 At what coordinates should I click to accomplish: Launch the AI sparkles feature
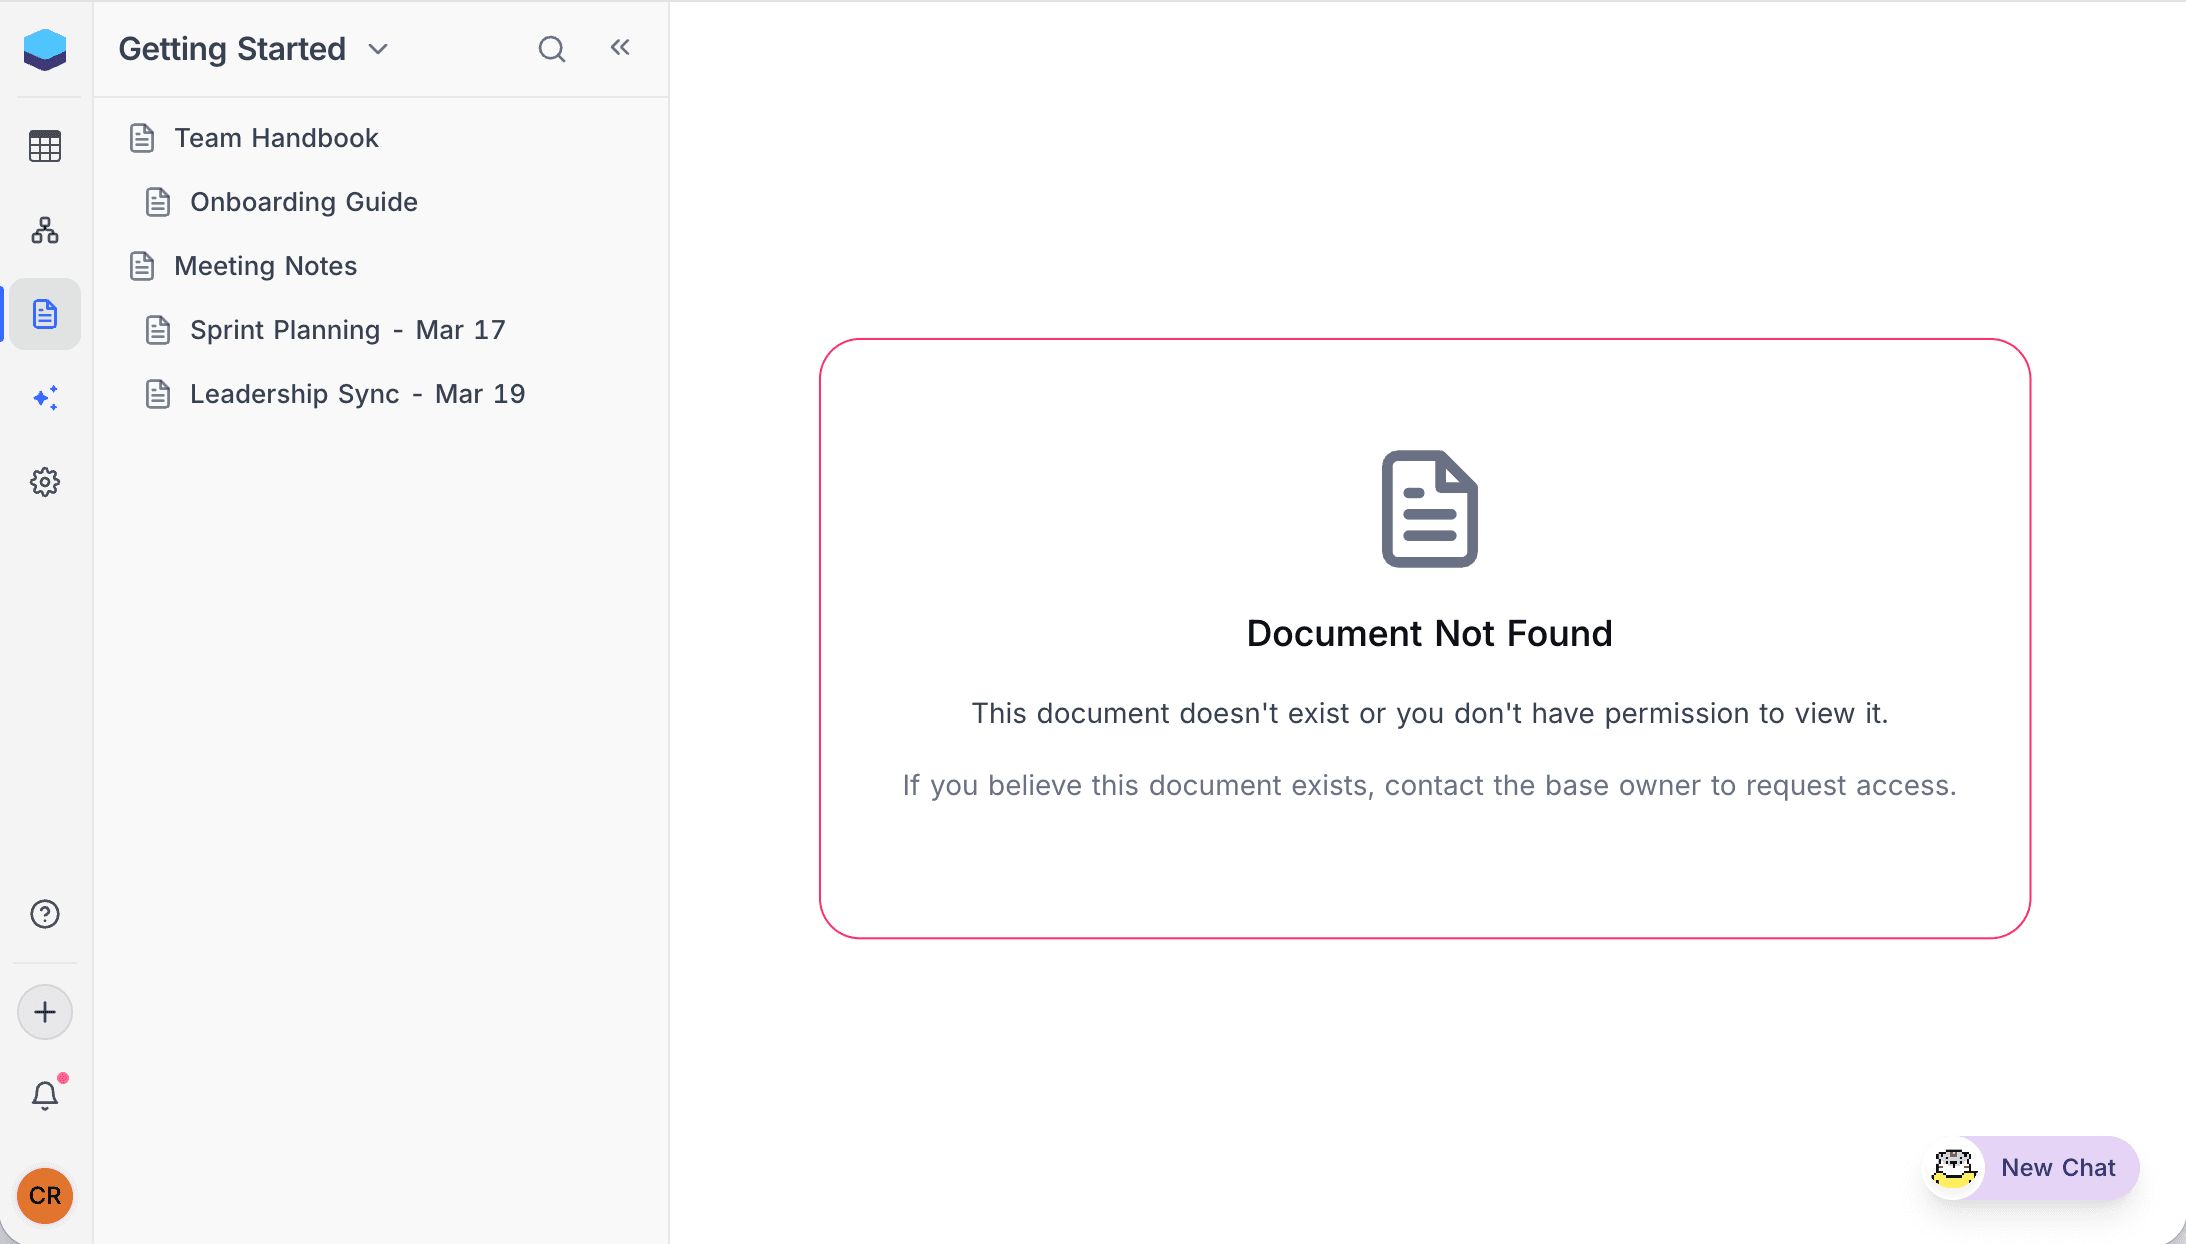(45, 397)
